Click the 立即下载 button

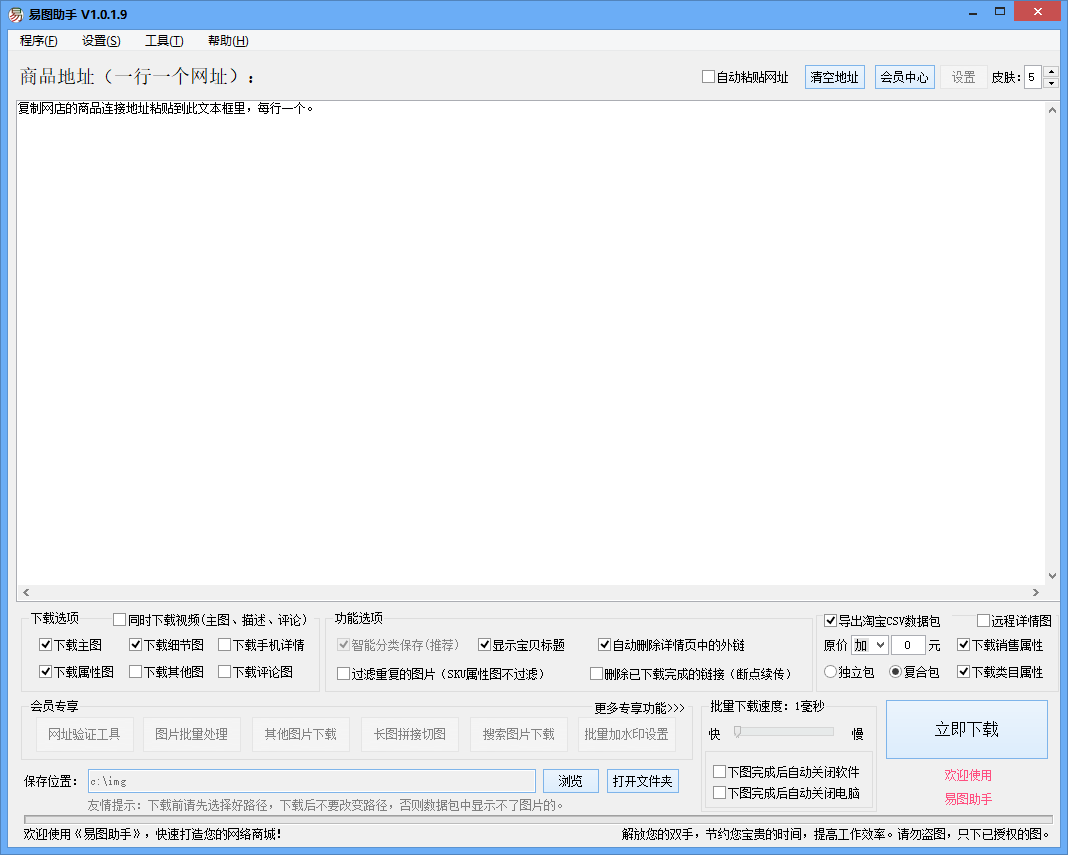(x=966, y=730)
